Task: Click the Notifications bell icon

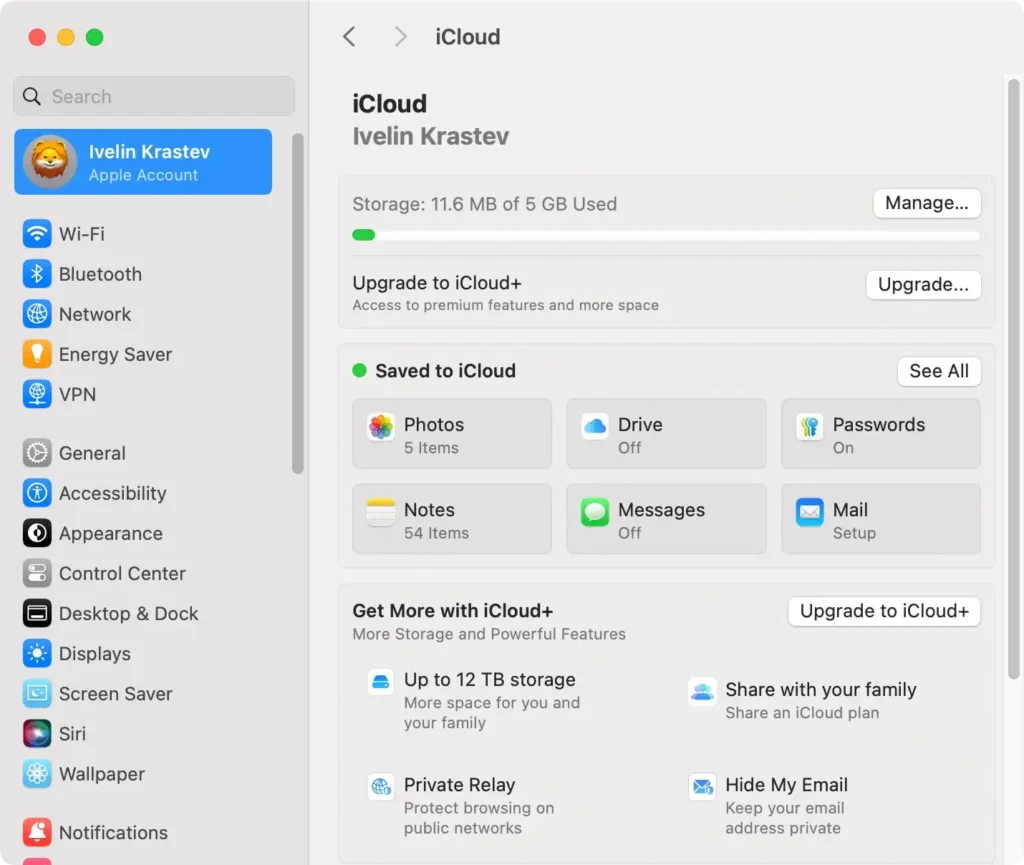Action: [x=37, y=832]
